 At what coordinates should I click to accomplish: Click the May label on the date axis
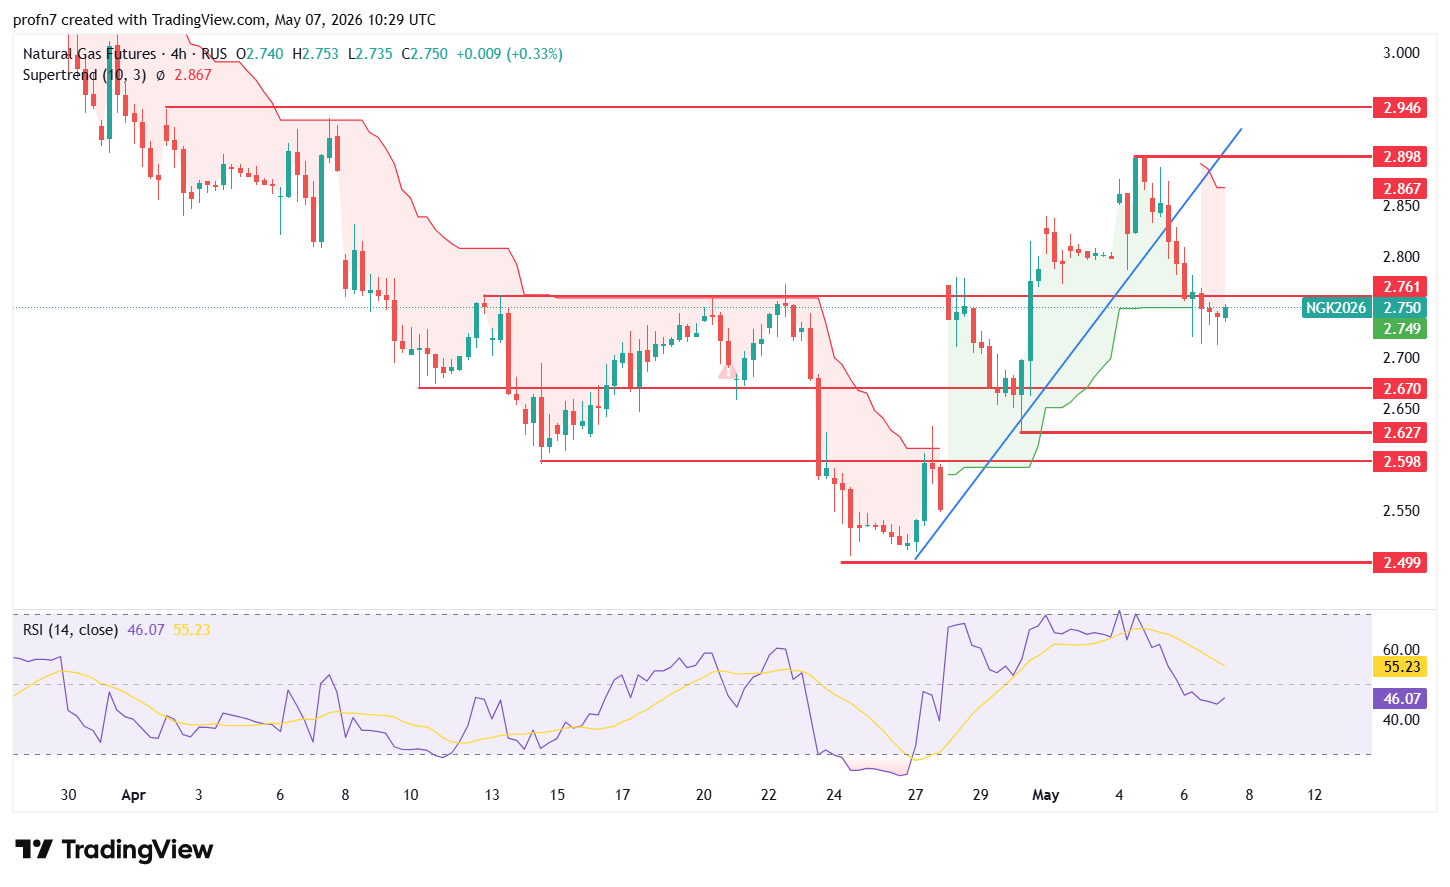(x=1045, y=795)
